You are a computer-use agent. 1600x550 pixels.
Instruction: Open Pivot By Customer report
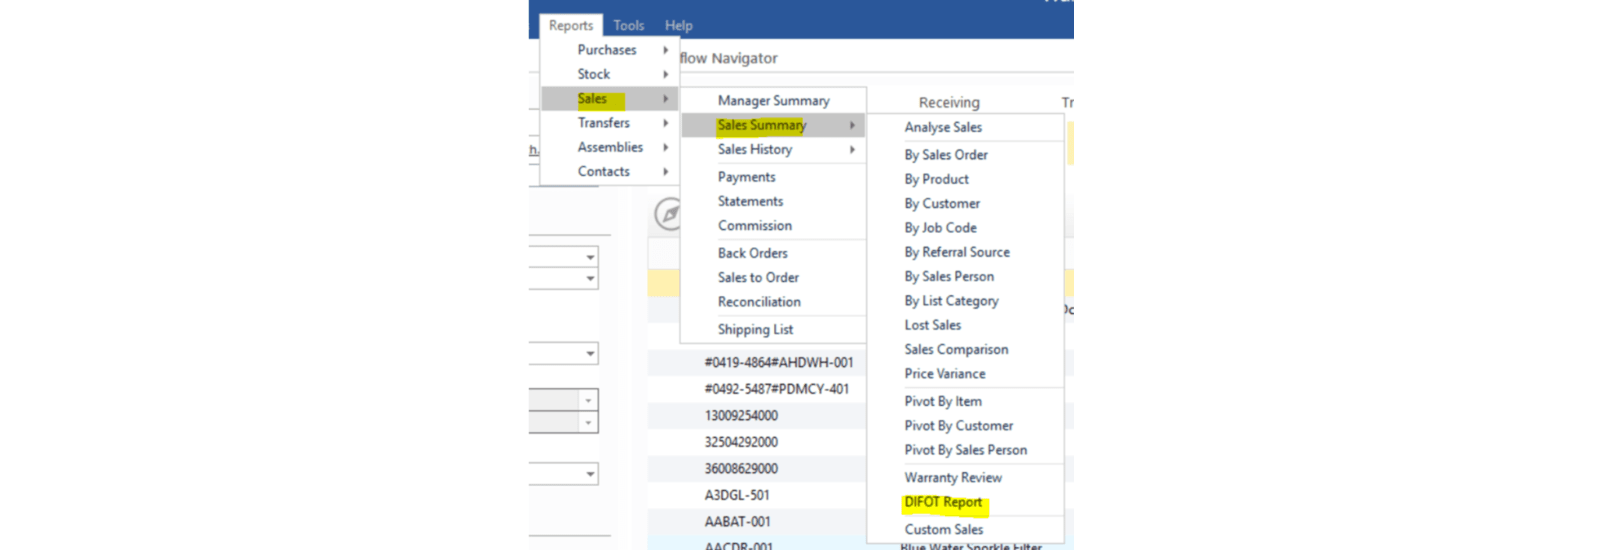pos(965,425)
